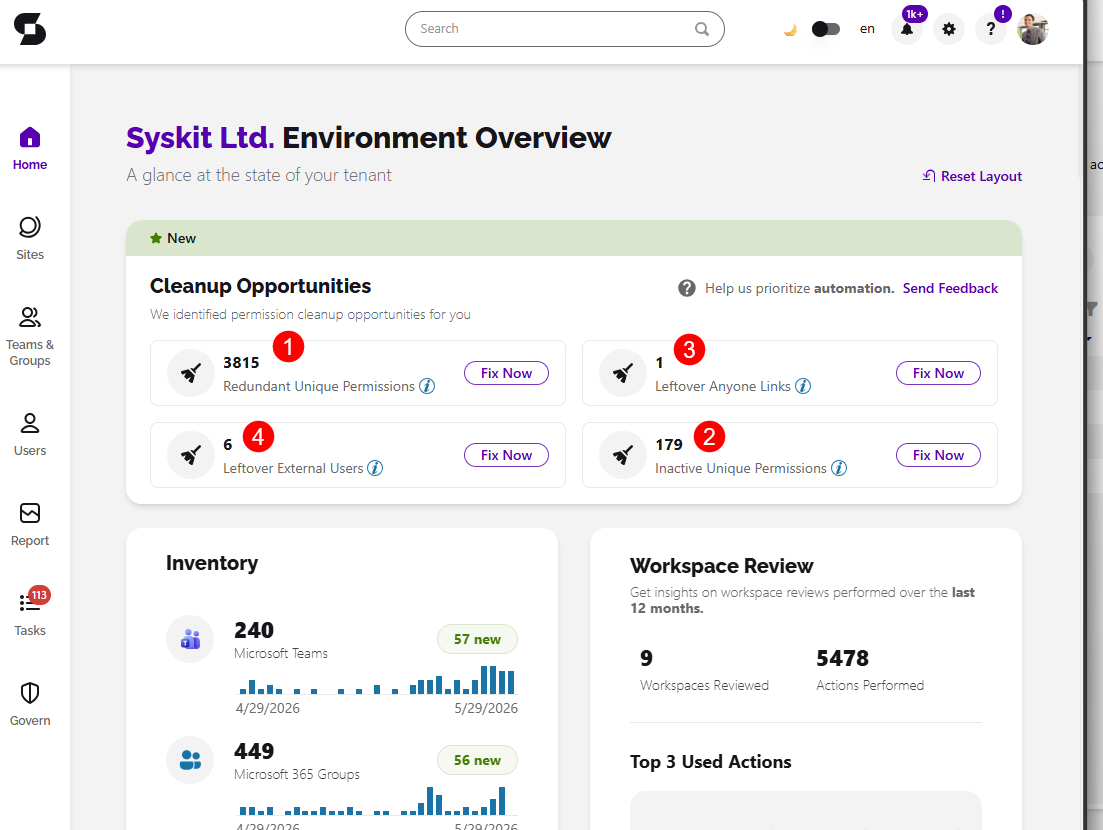
Task: Open the Sites navigation item
Action: pyautogui.click(x=30, y=239)
